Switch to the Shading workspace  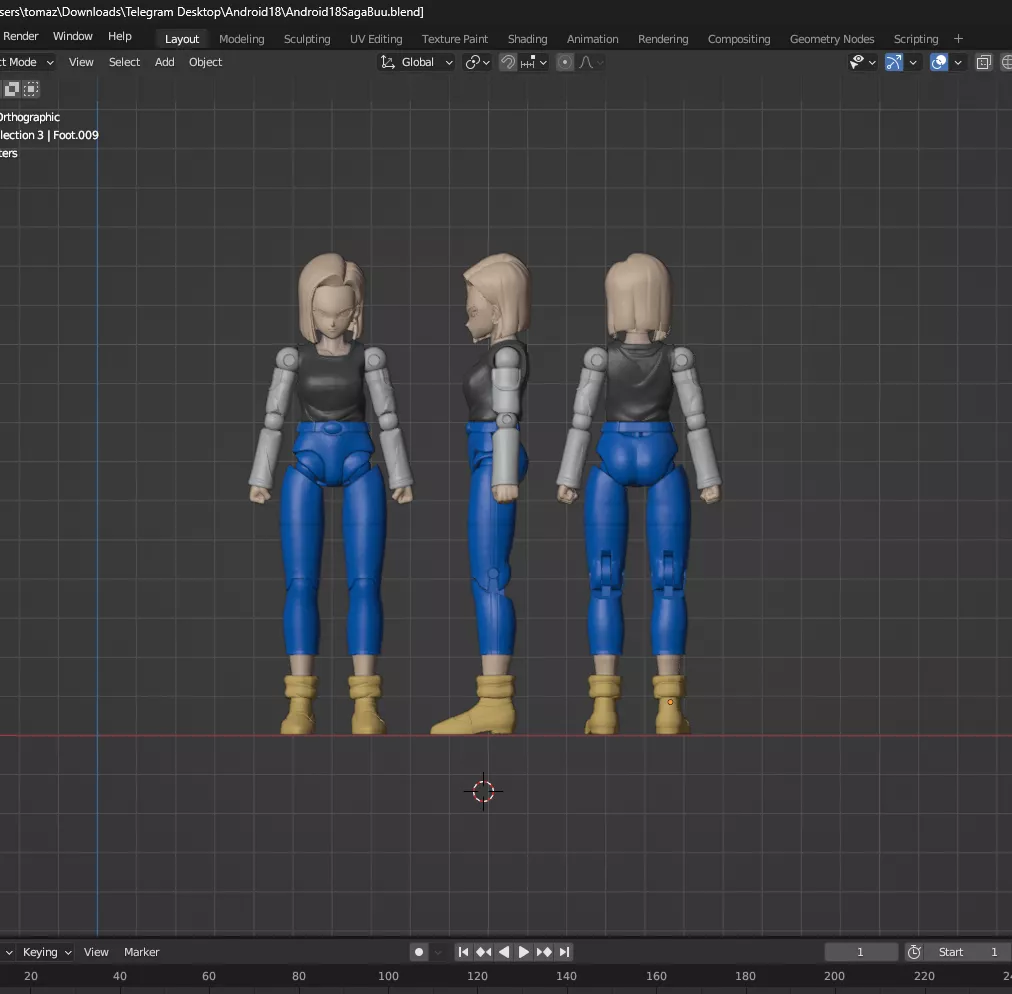527,39
